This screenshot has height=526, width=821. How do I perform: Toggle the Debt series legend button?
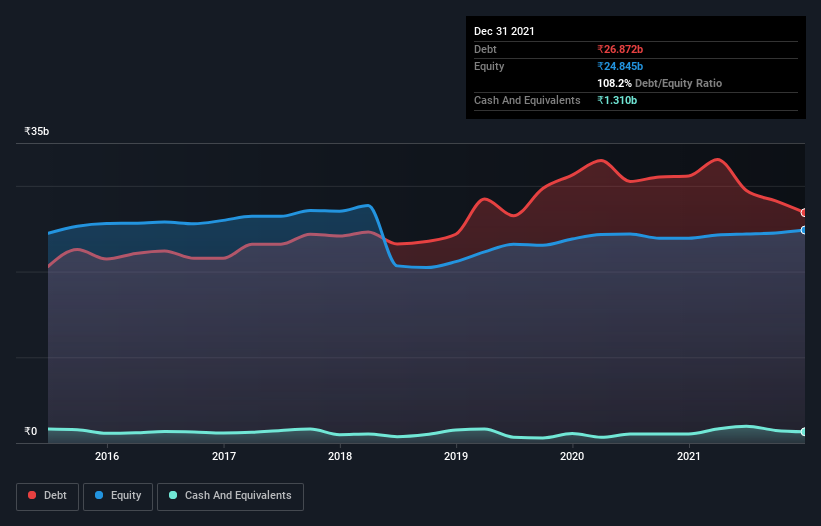[47, 496]
